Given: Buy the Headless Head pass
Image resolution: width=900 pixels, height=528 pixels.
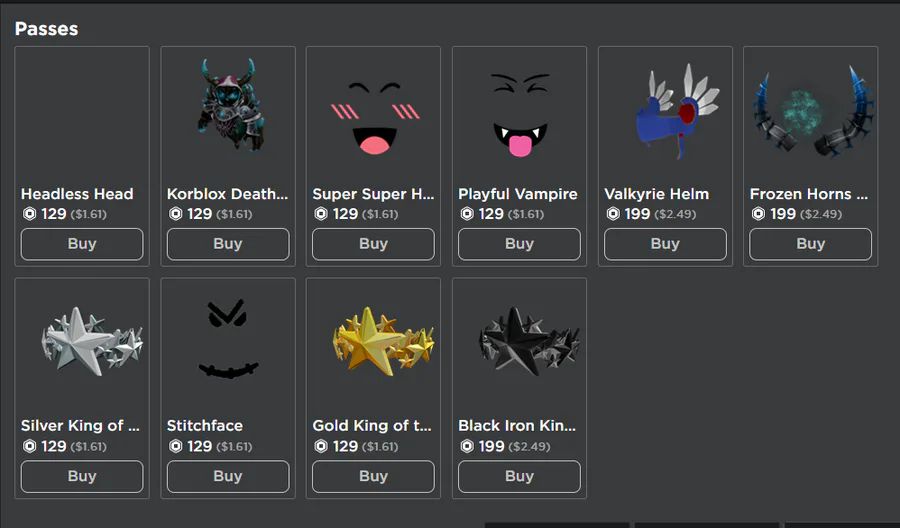Looking at the screenshot, I should 82,244.
